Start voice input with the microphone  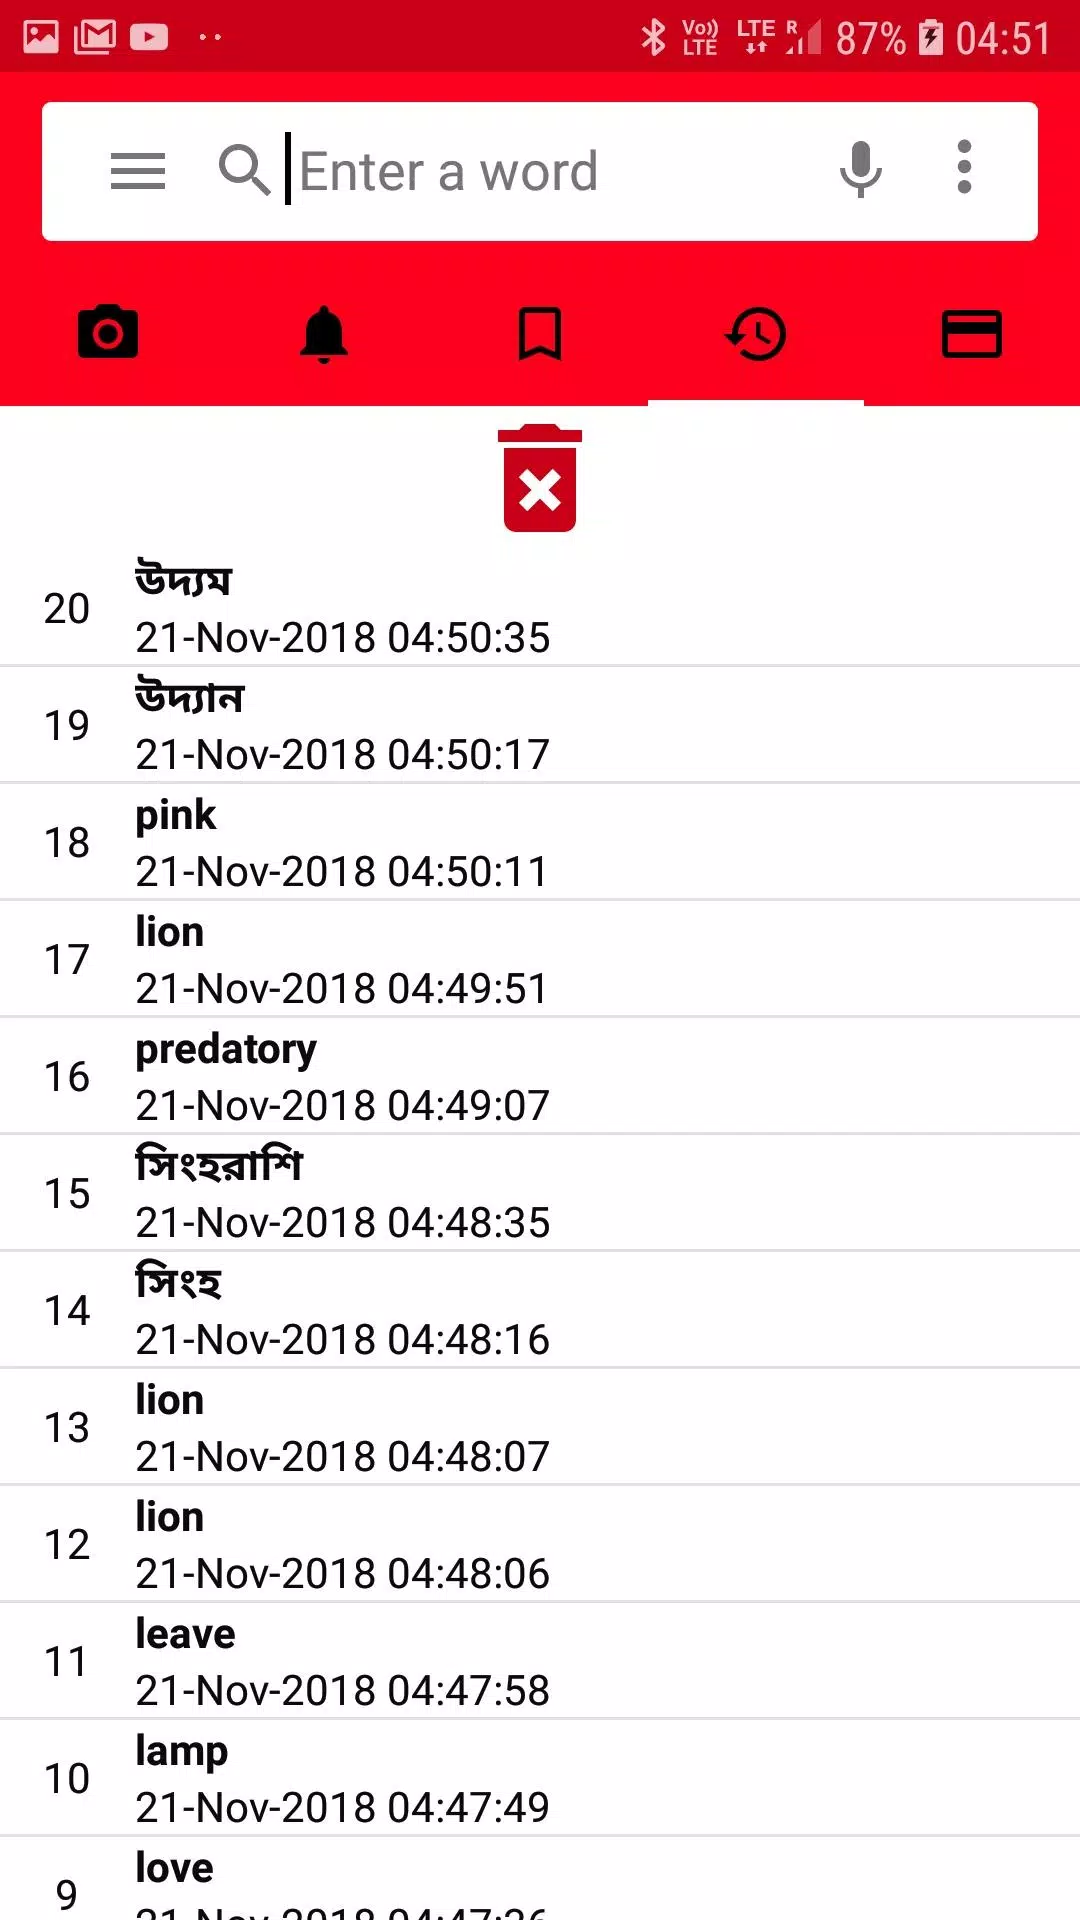860,170
